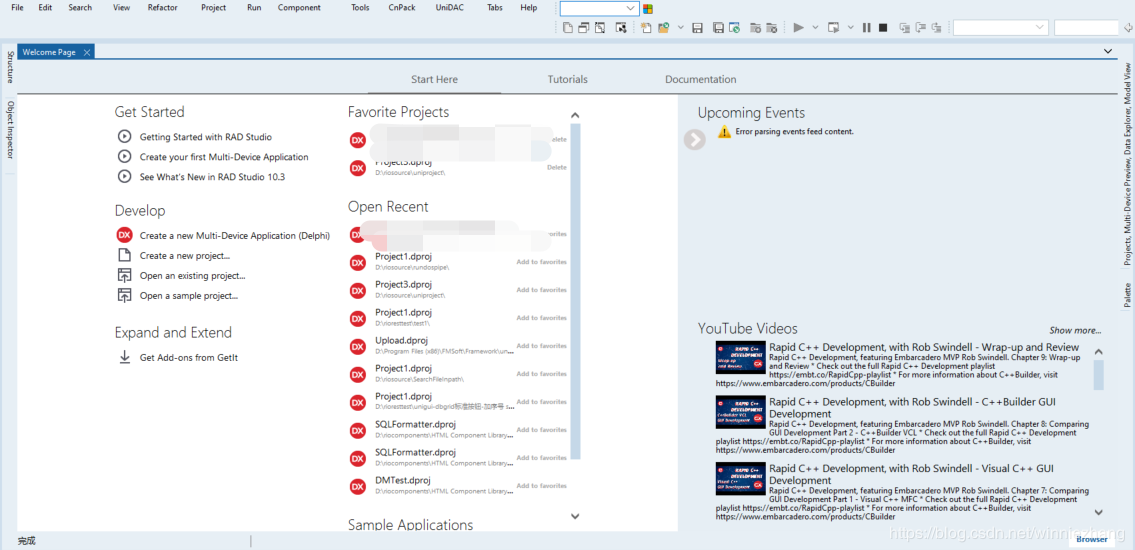Open the UniDAC menu
Viewport: 1135px width, 550px height.
tap(450, 8)
